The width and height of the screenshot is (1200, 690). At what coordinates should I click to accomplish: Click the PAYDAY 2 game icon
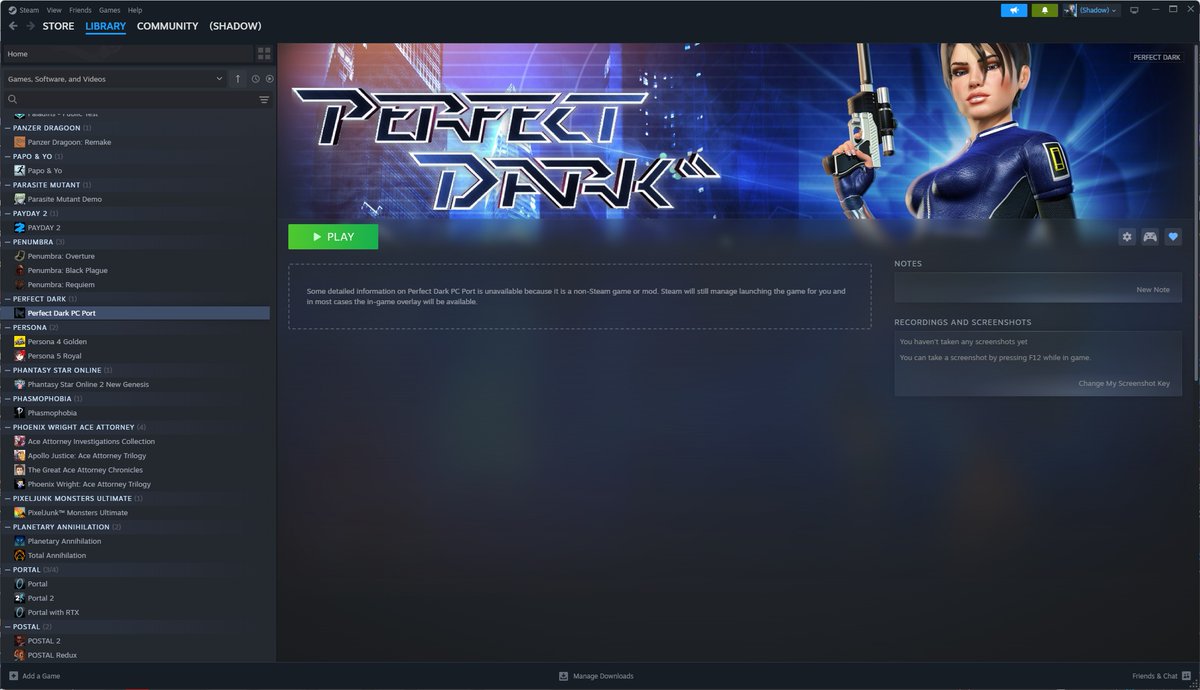20,228
